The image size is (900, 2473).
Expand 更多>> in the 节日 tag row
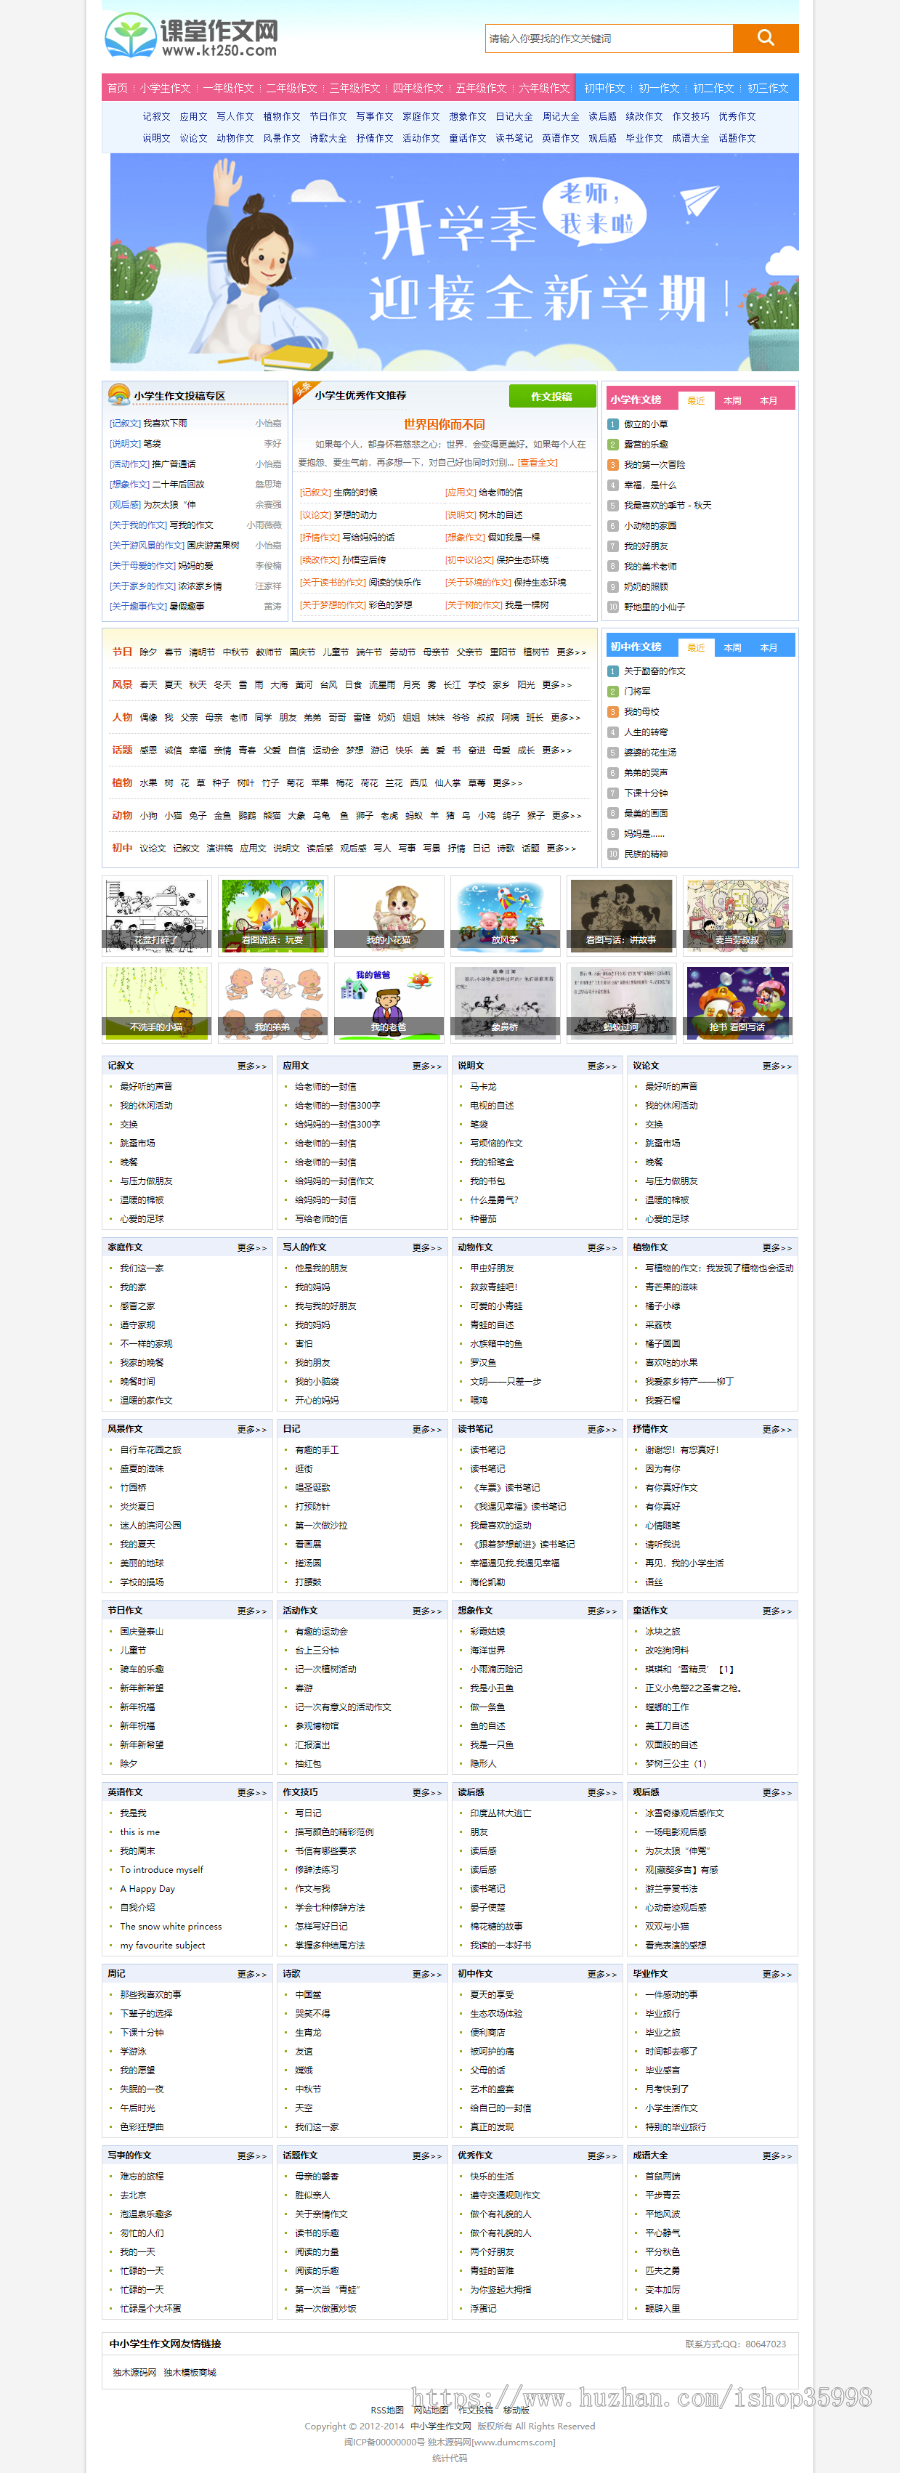tap(571, 652)
